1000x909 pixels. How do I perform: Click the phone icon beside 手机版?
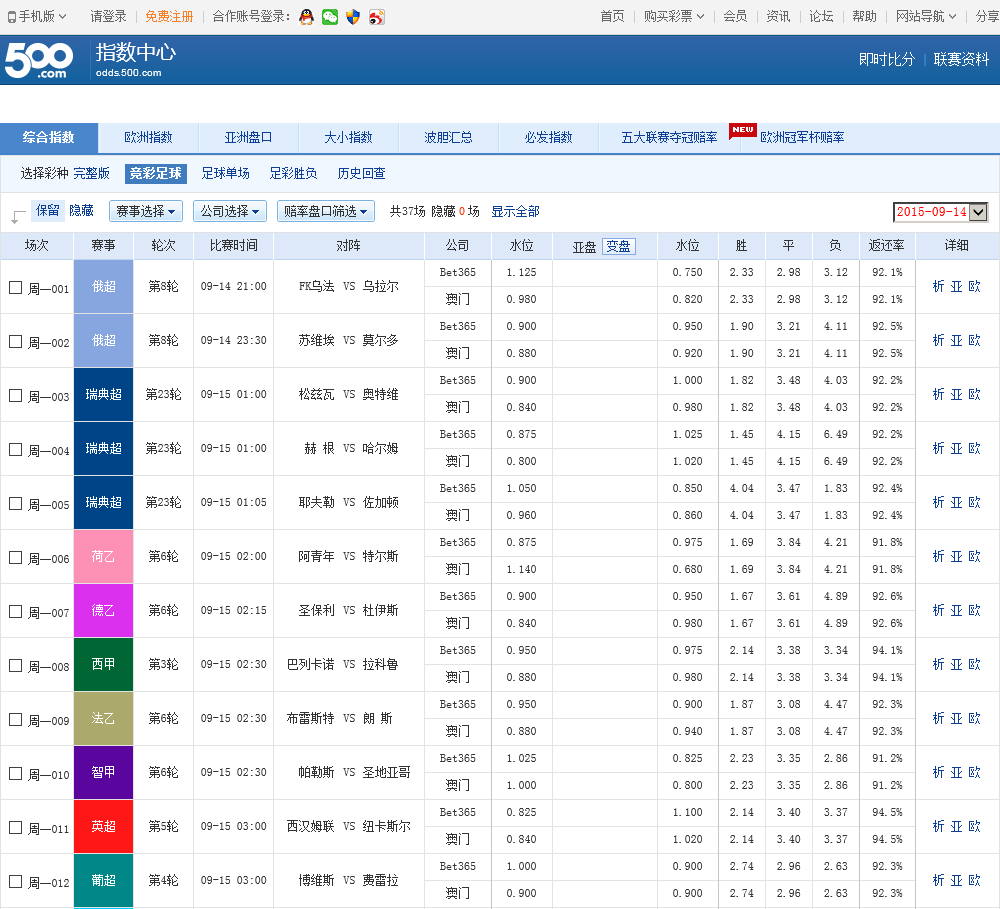pyautogui.click(x=11, y=17)
